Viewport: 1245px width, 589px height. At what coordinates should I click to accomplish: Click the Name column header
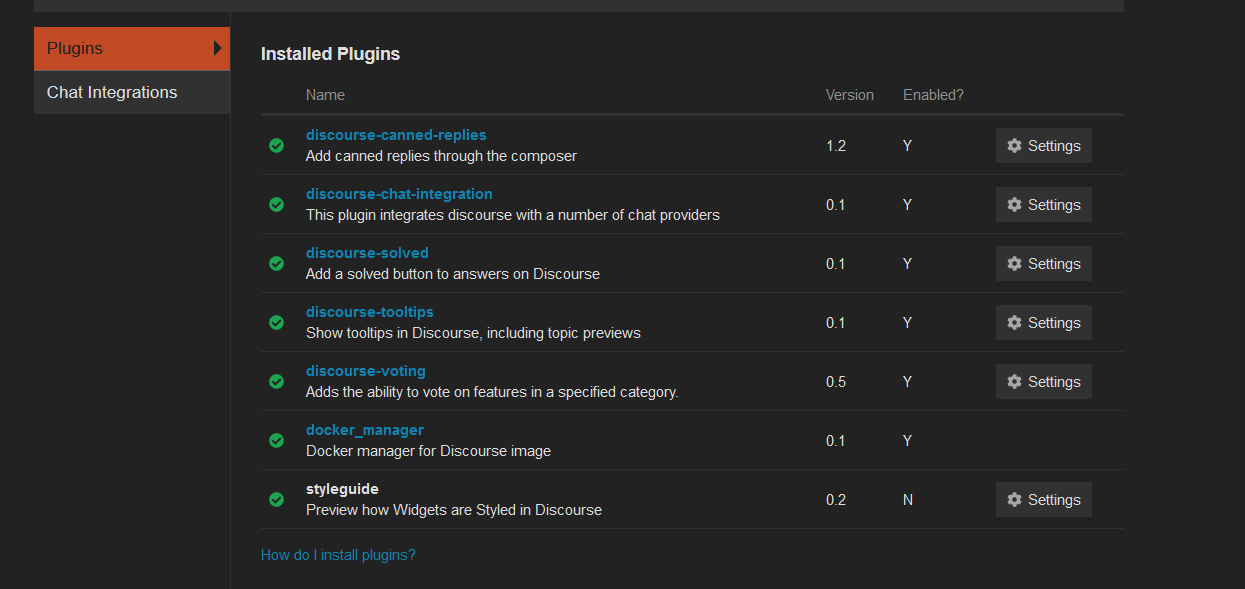pos(325,95)
